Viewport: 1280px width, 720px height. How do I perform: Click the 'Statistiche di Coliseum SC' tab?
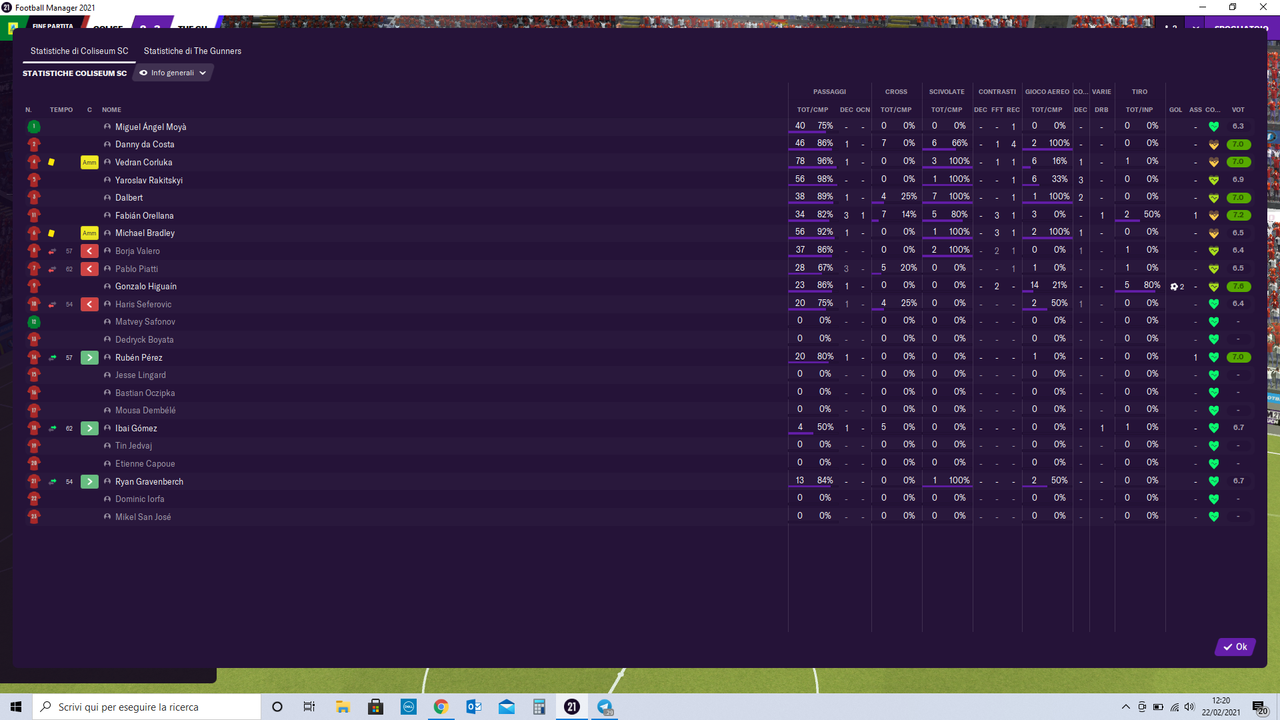(78, 51)
